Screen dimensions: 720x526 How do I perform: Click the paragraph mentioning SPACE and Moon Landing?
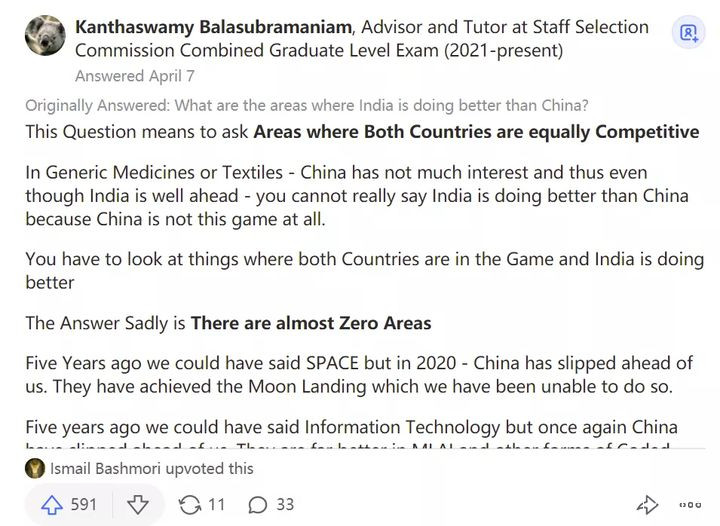click(357, 375)
